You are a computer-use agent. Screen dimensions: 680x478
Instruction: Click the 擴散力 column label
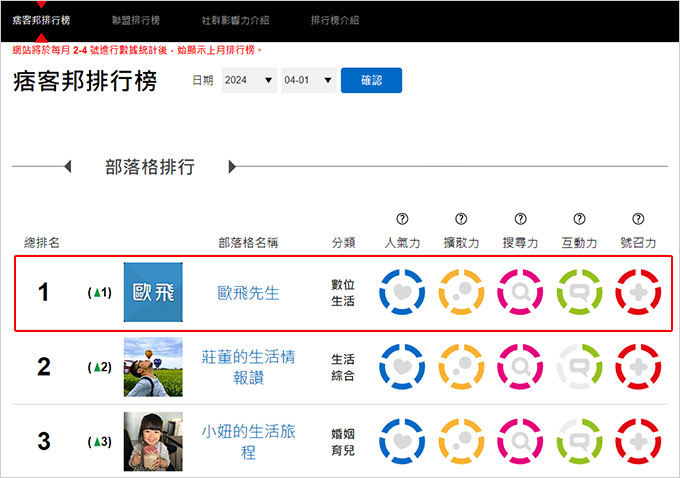coord(461,242)
